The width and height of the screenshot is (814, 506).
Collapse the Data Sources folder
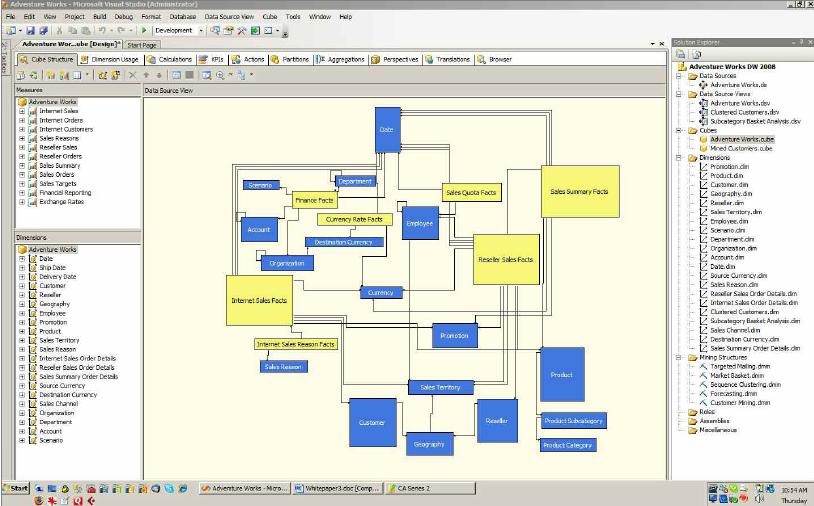(x=679, y=76)
